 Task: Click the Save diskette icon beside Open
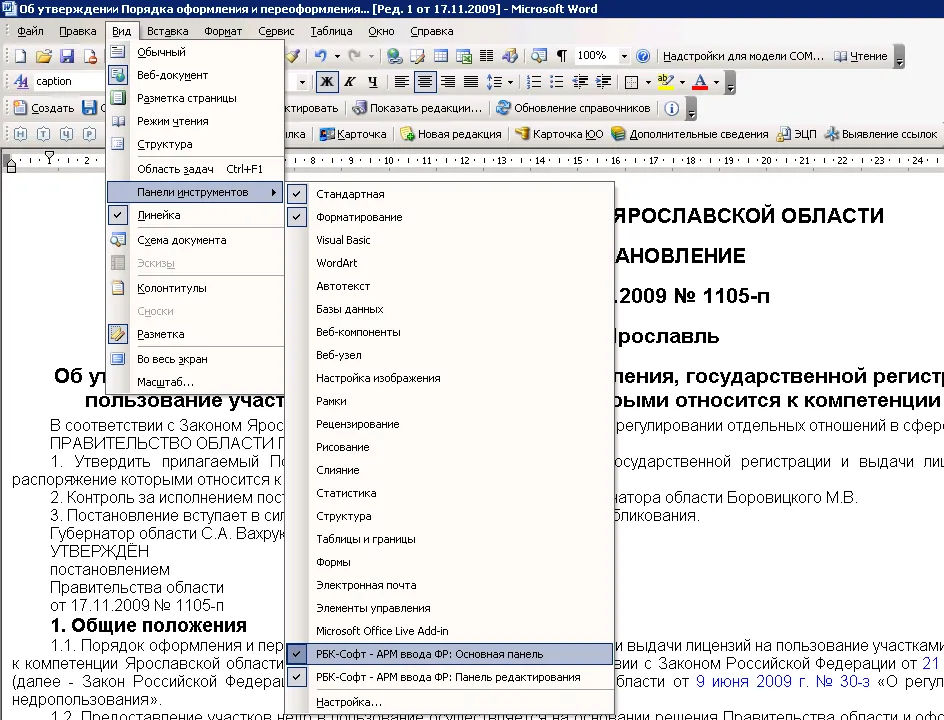67,56
